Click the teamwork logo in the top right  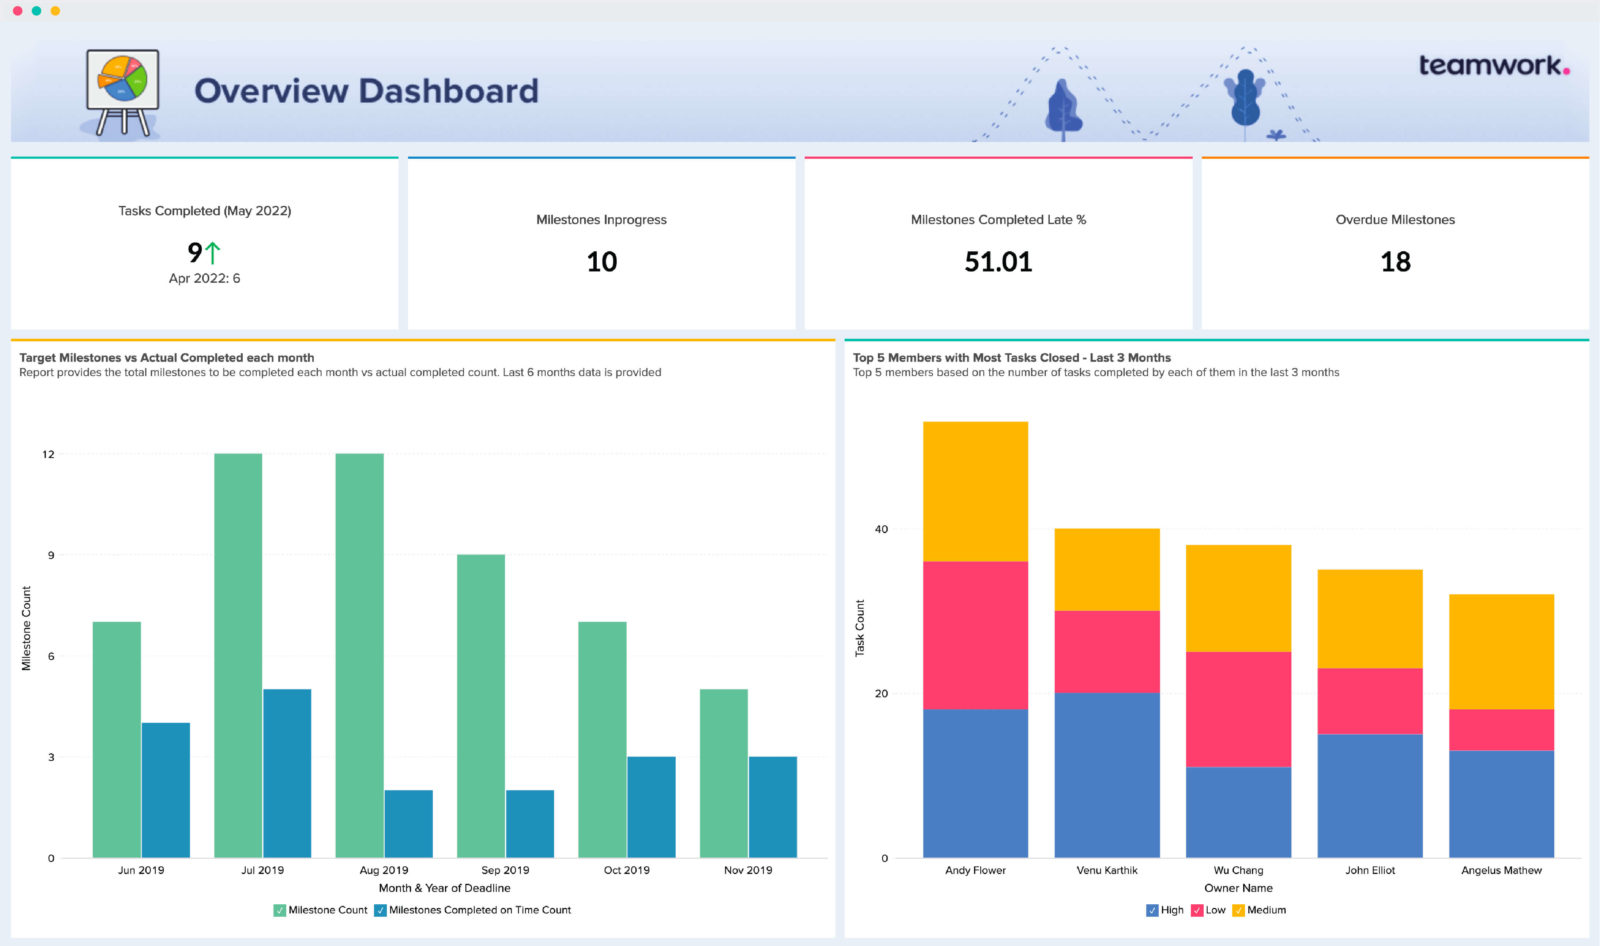[1492, 66]
